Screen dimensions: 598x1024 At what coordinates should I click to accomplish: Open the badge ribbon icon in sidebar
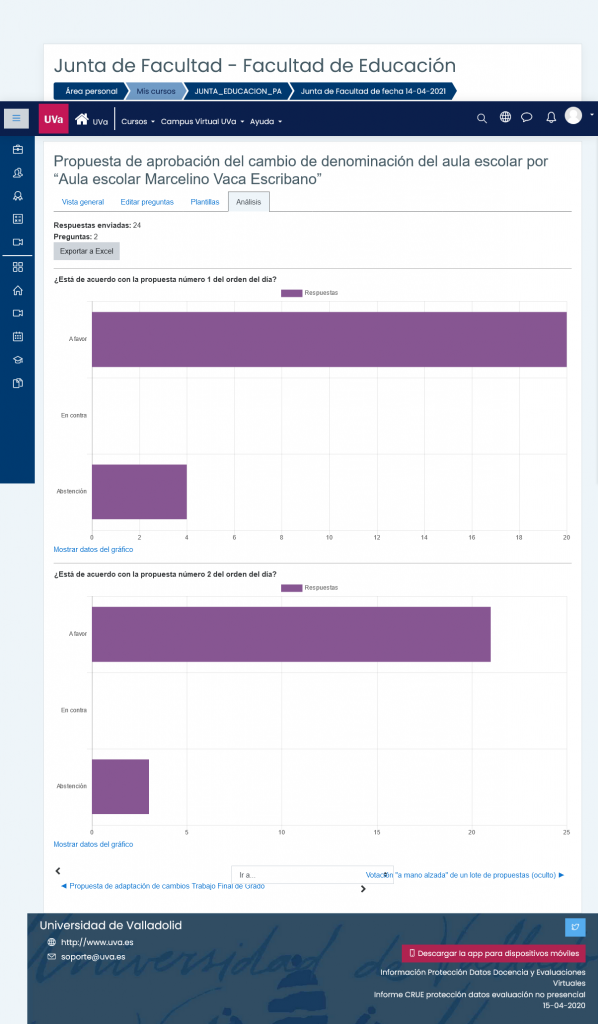[x=18, y=196]
